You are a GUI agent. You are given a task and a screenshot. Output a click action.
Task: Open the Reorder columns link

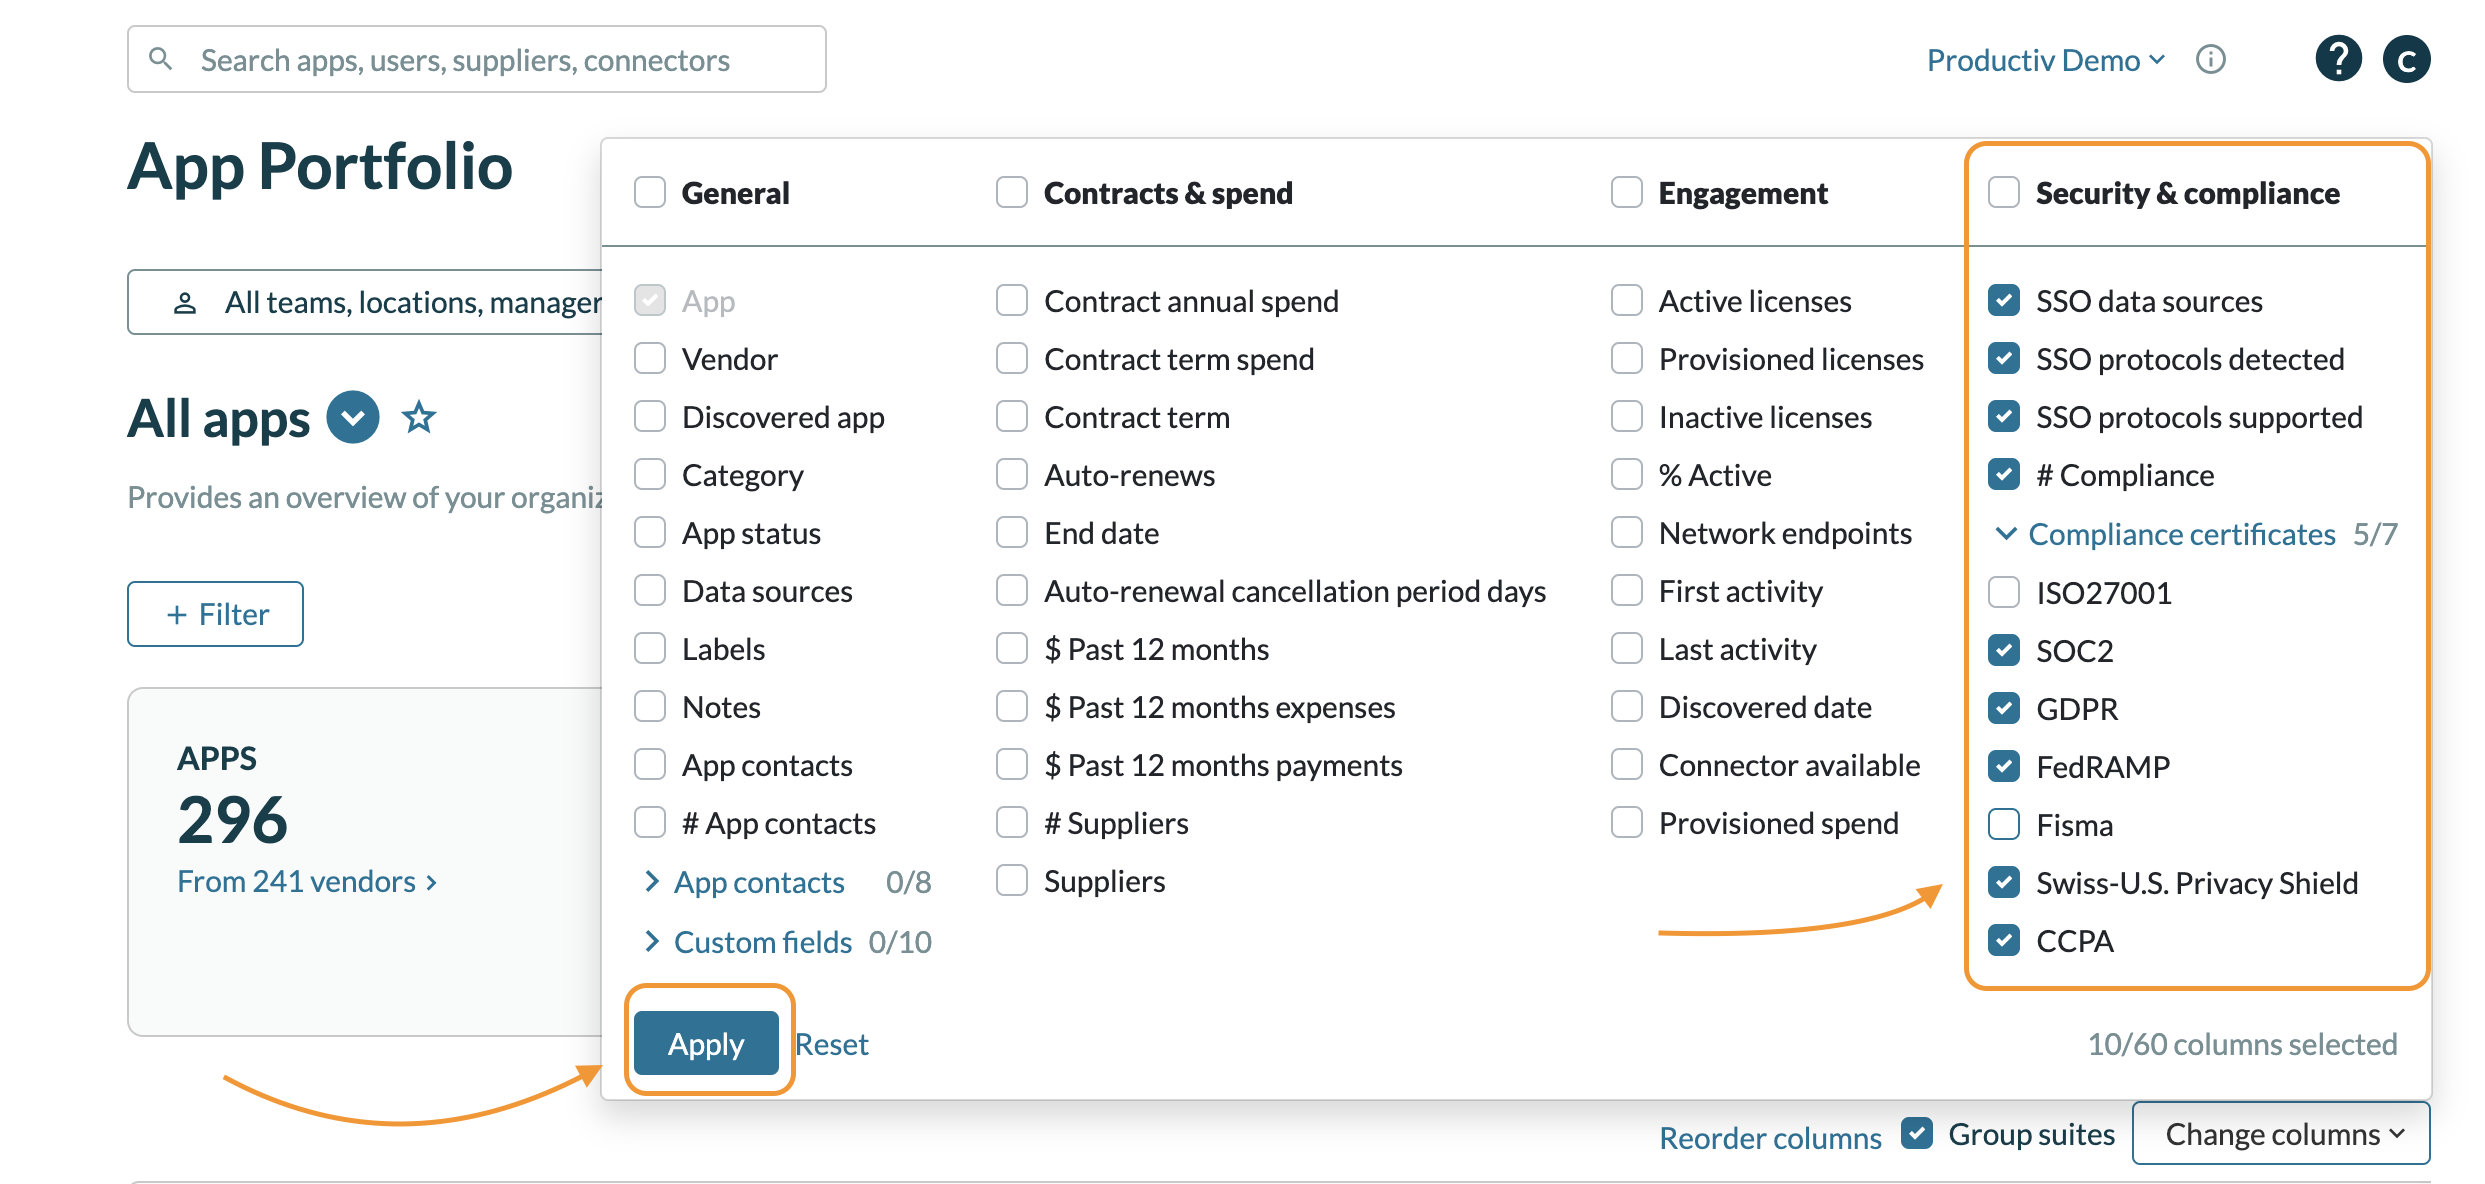pyautogui.click(x=1770, y=1137)
